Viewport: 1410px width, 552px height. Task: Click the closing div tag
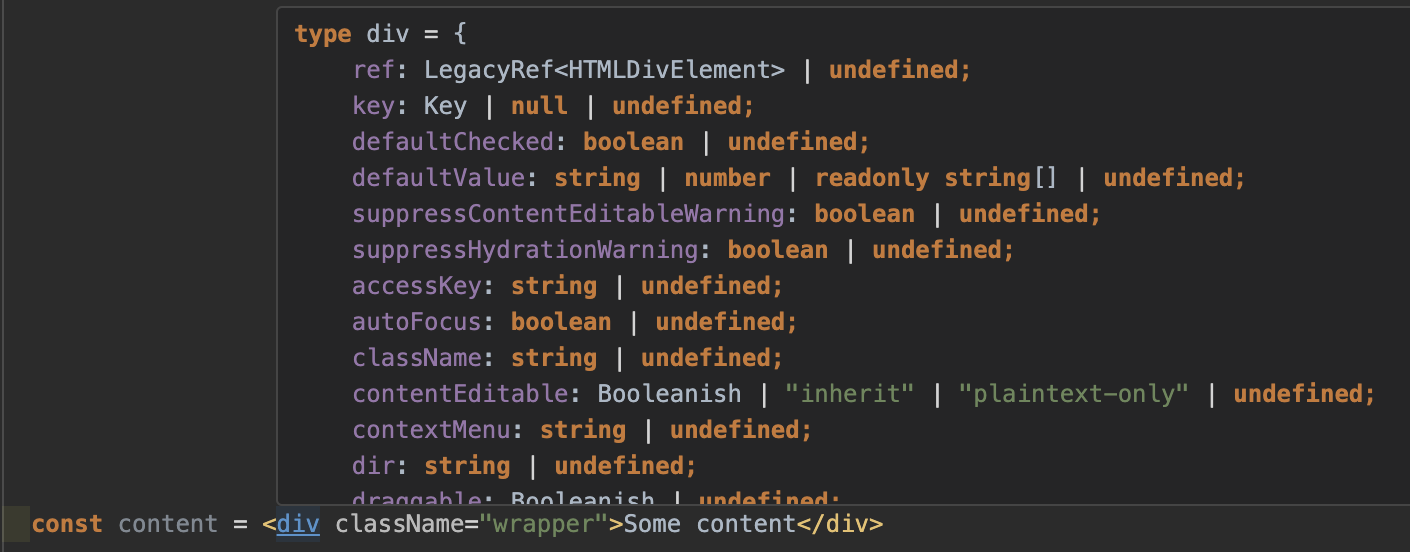click(840, 524)
